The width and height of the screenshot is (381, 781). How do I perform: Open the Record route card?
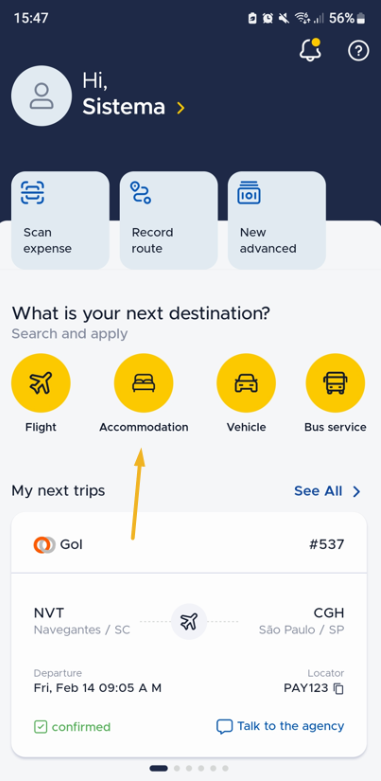168,220
